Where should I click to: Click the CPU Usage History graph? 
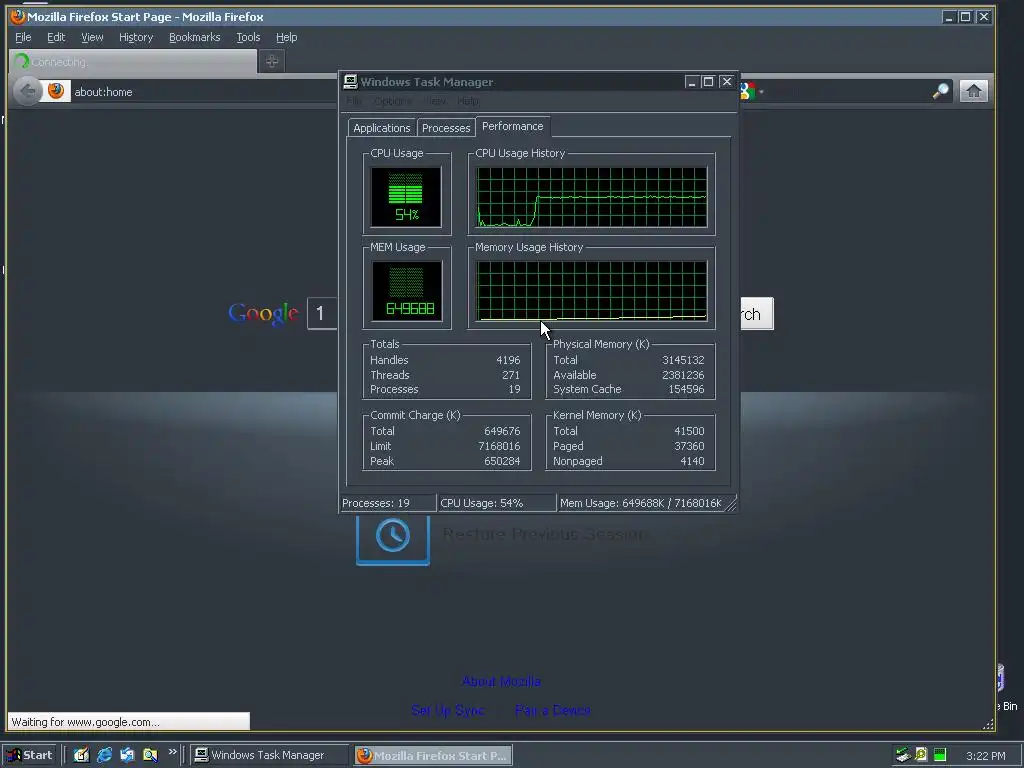pyautogui.click(x=592, y=197)
